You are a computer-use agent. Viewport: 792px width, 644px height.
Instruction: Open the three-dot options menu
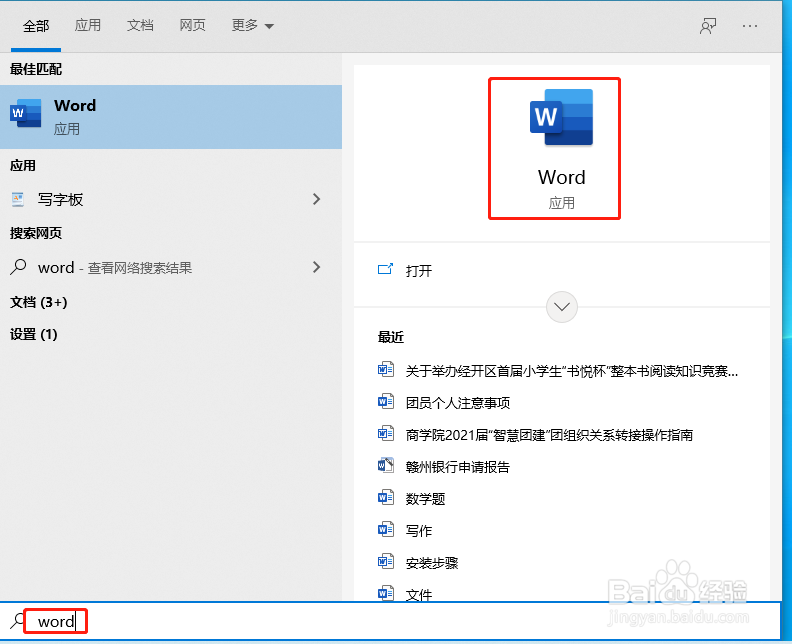tap(750, 26)
